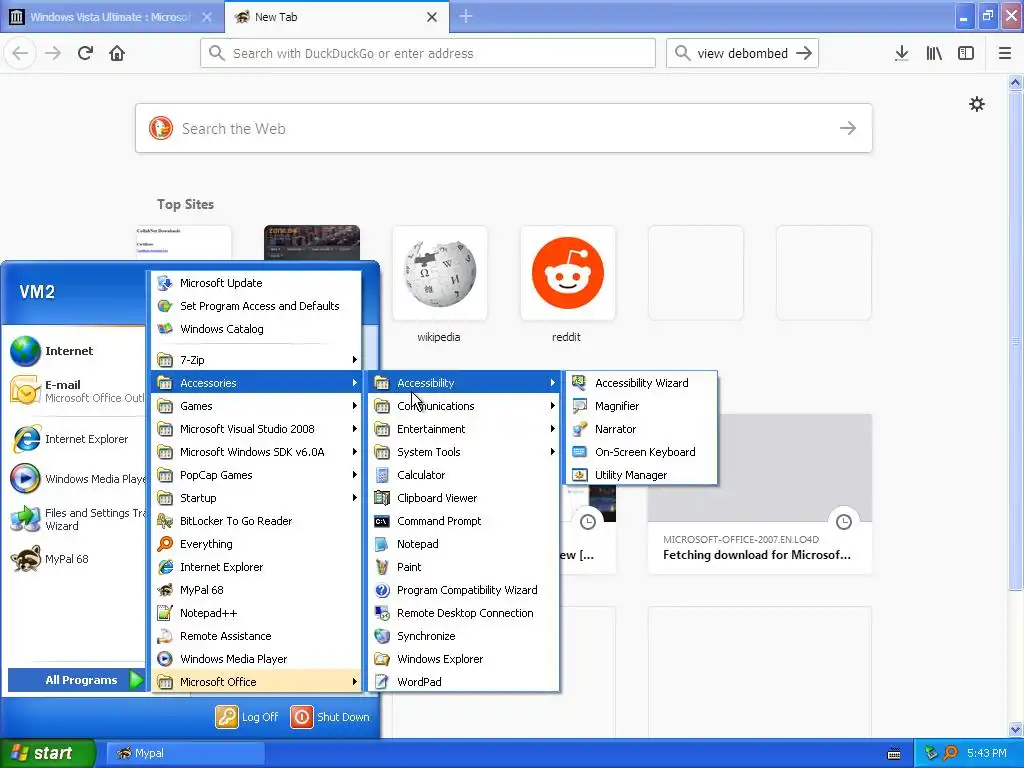Click the browser address bar

pos(428,53)
